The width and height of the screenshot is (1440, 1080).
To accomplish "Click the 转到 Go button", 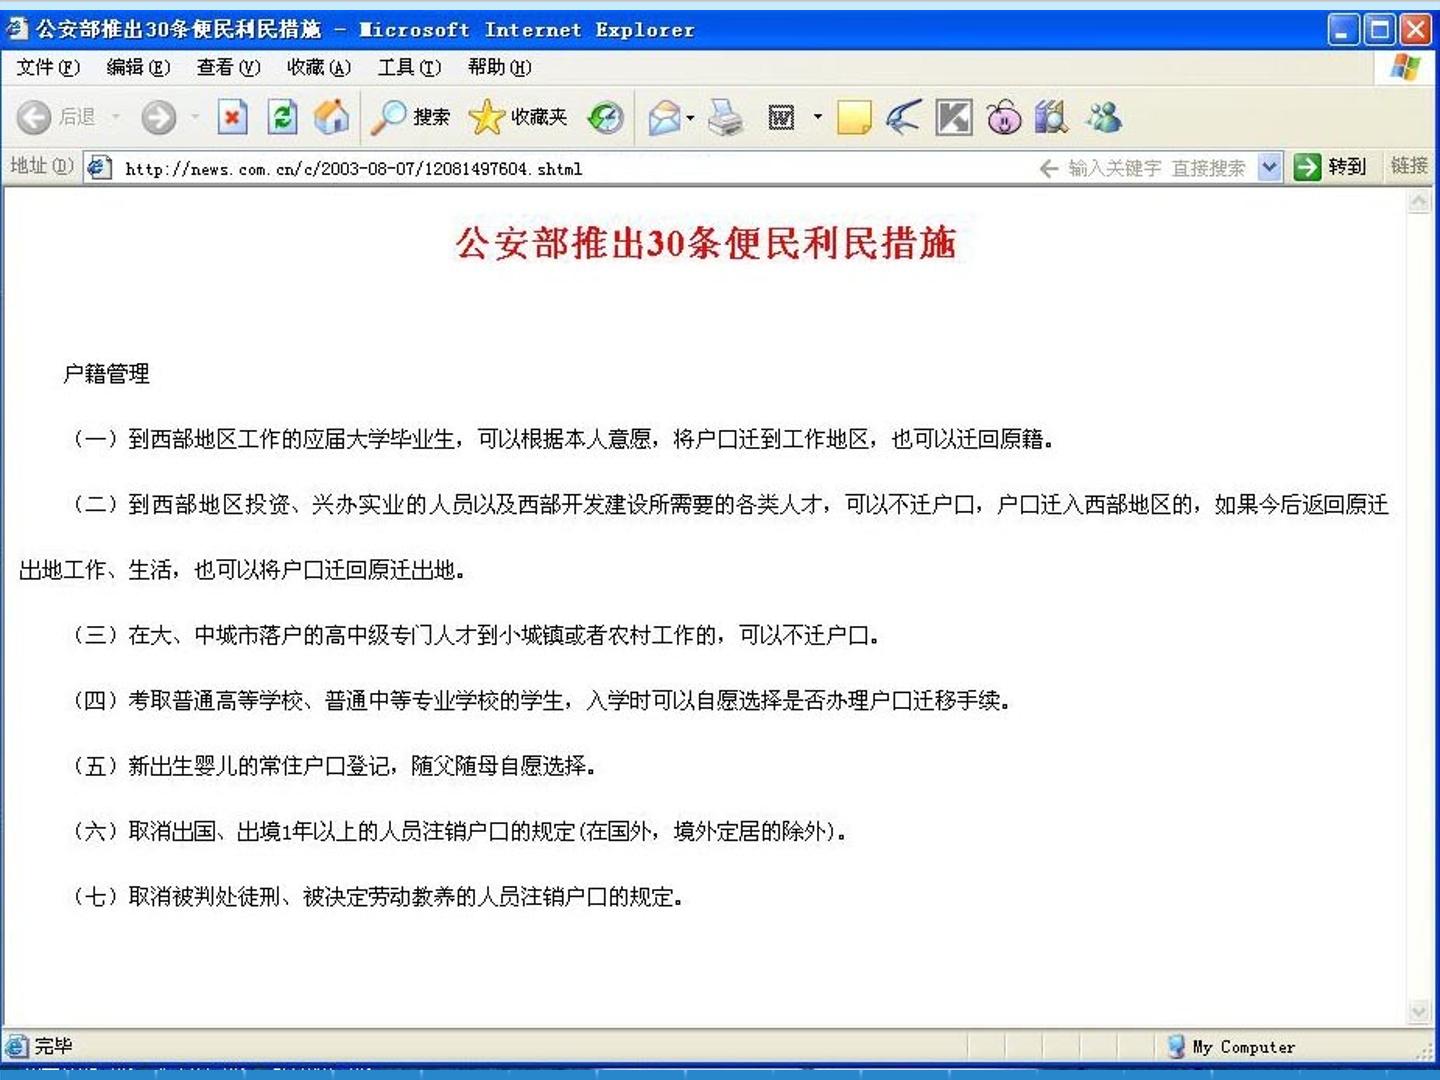I will (x=1330, y=167).
